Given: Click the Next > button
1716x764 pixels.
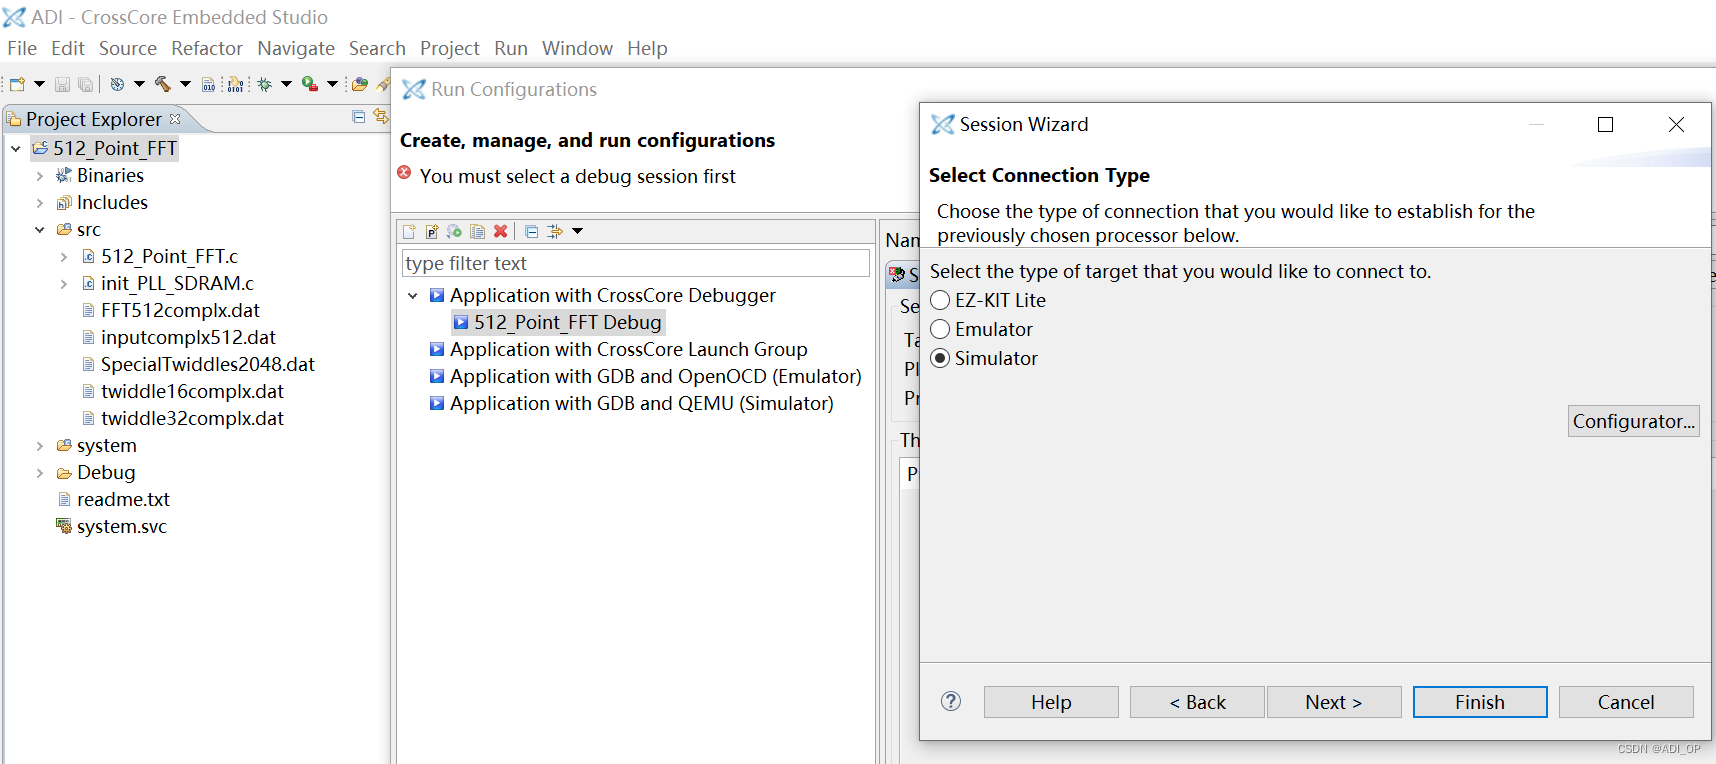Looking at the screenshot, I should 1334,702.
